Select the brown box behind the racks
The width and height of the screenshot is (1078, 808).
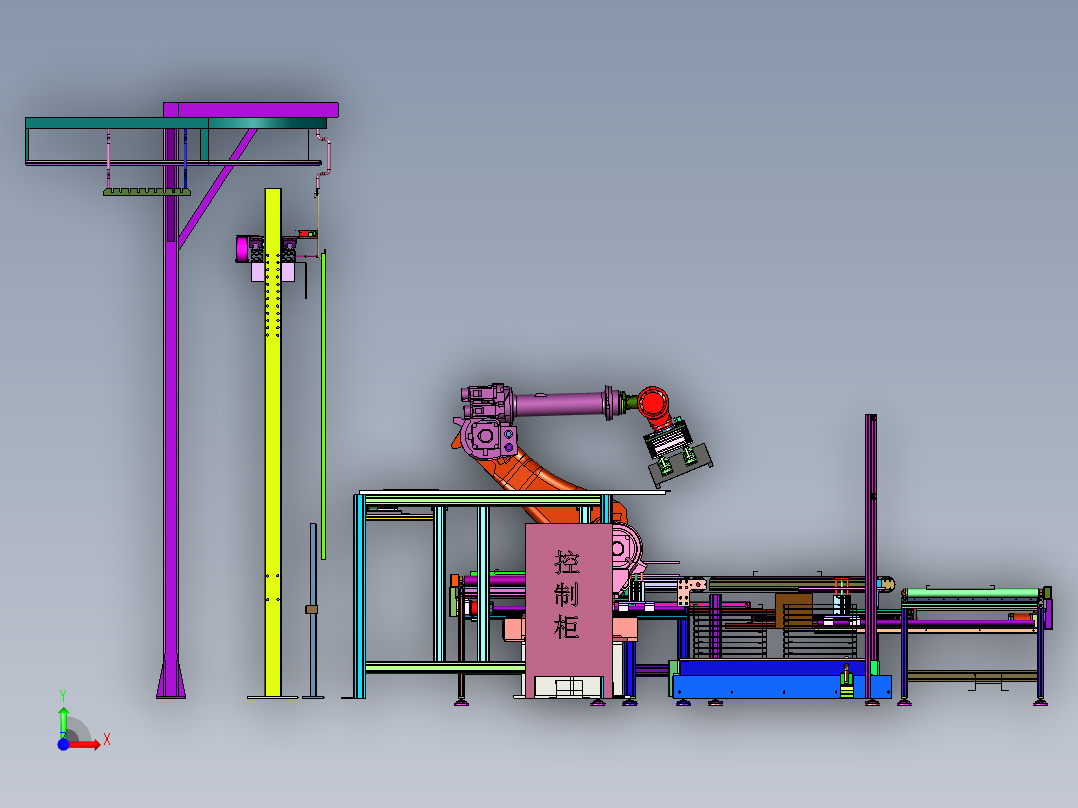click(x=794, y=611)
